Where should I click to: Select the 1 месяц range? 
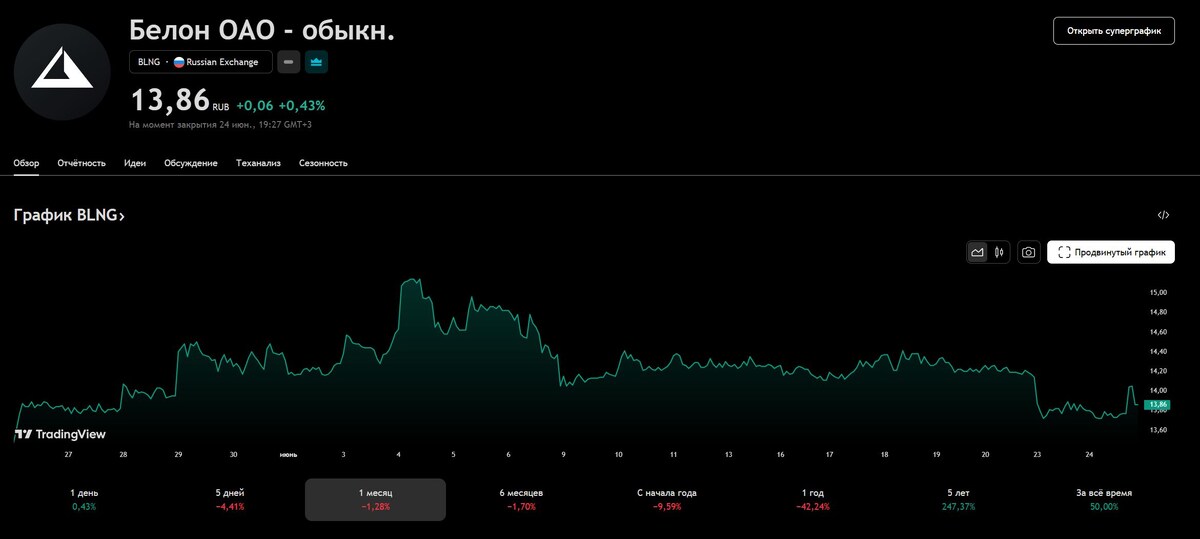(375, 499)
